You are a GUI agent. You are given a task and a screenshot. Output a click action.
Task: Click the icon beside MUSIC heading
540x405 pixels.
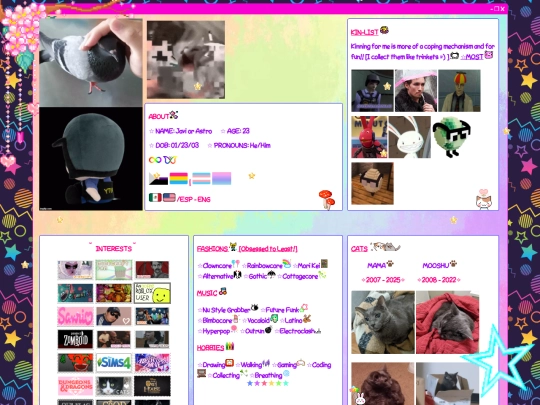pyautogui.click(x=223, y=292)
